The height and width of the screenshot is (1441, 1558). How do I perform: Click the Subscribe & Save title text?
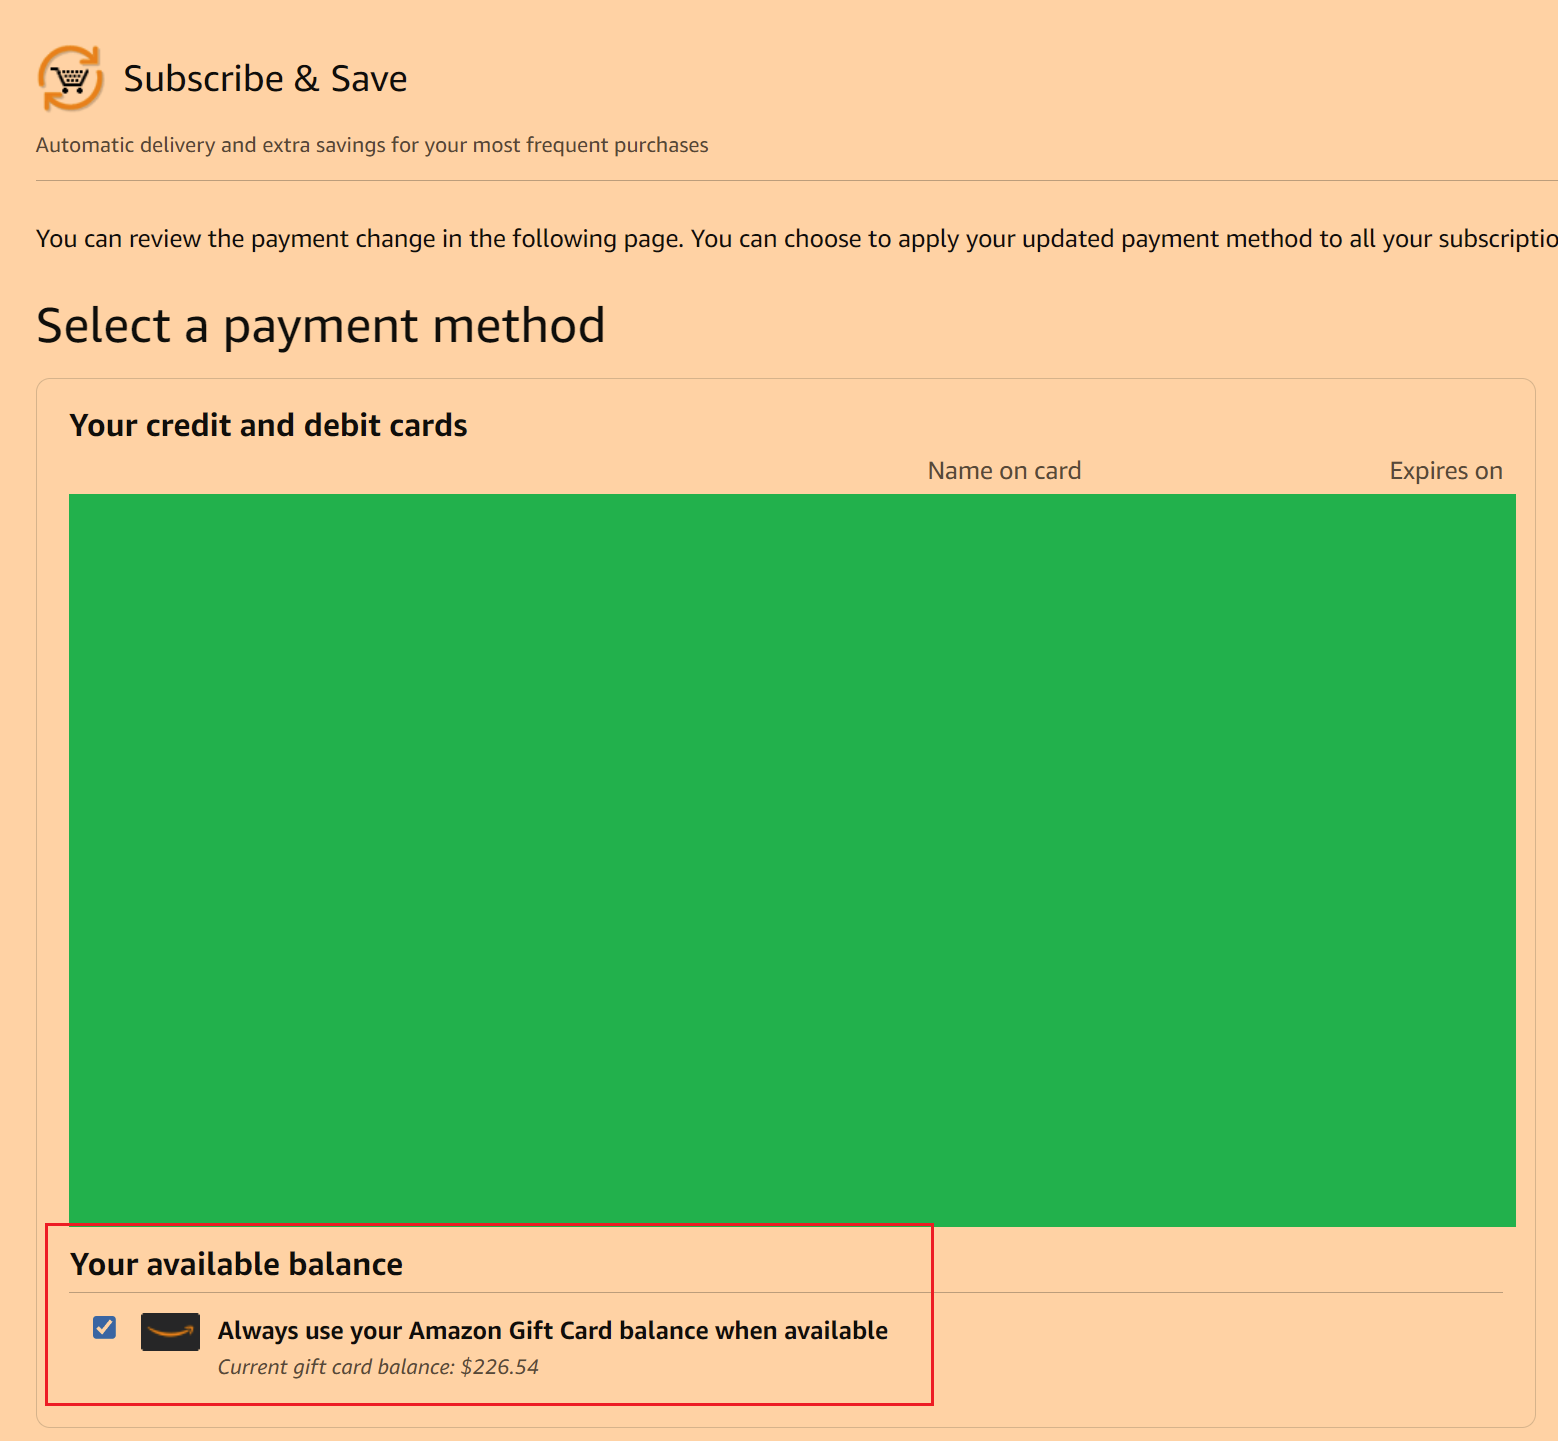pyautogui.click(x=265, y=79)
